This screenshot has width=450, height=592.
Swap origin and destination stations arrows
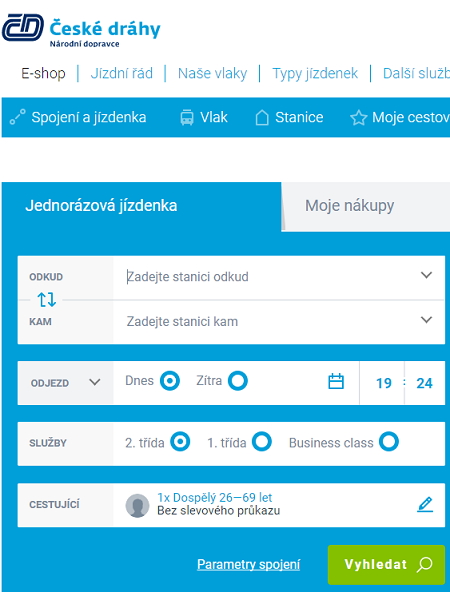tap(46, 299)
